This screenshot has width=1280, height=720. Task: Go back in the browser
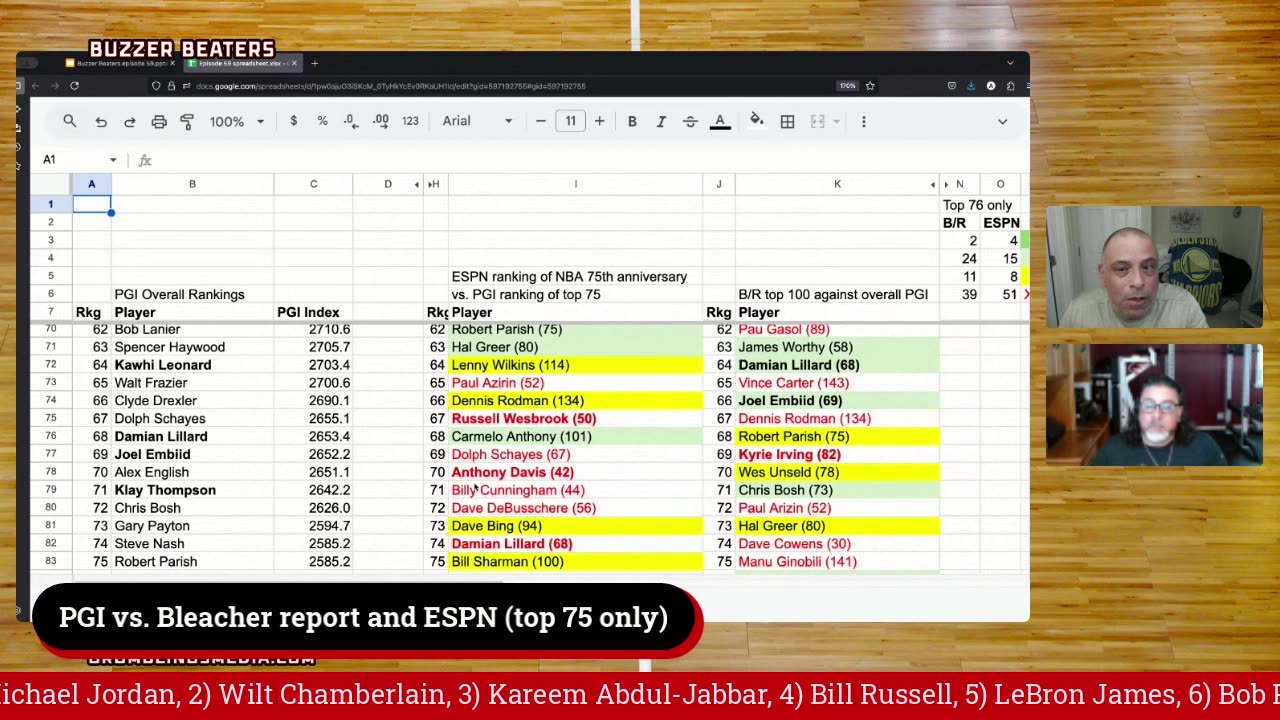coord(34,86)
